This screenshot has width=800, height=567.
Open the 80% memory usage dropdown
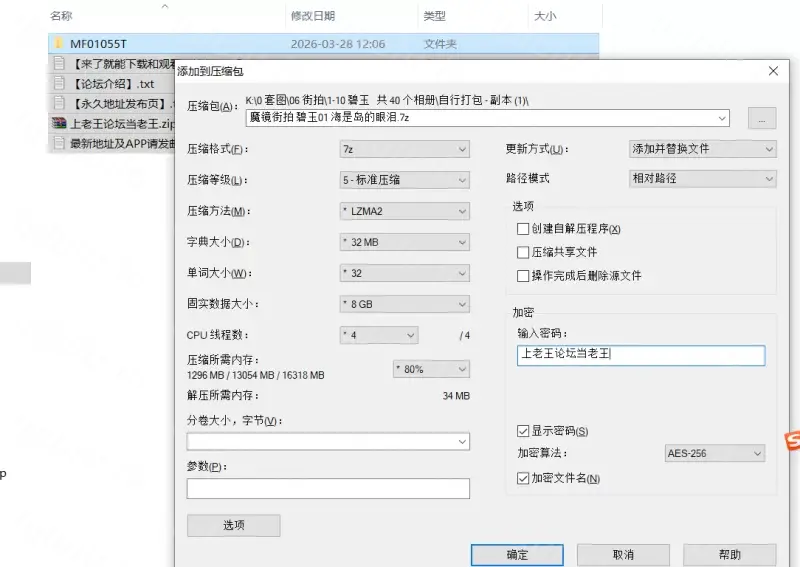[431, 369]
